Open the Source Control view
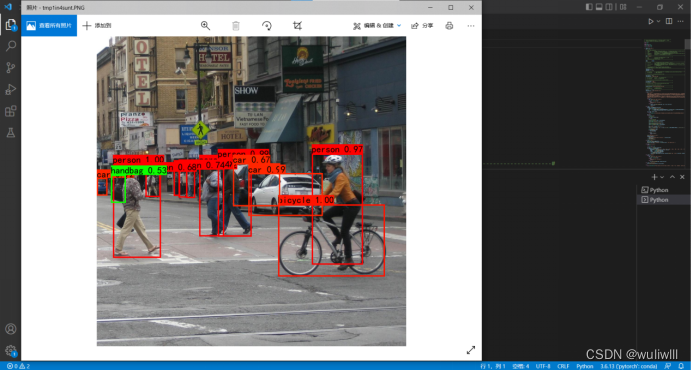The width and height of the screenshot is (694, 370). 11,67
